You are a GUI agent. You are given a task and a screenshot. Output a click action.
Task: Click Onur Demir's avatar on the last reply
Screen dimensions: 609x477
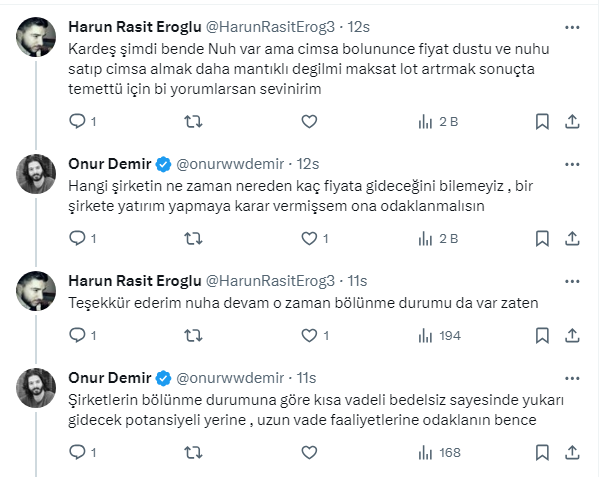pos(36,390)
